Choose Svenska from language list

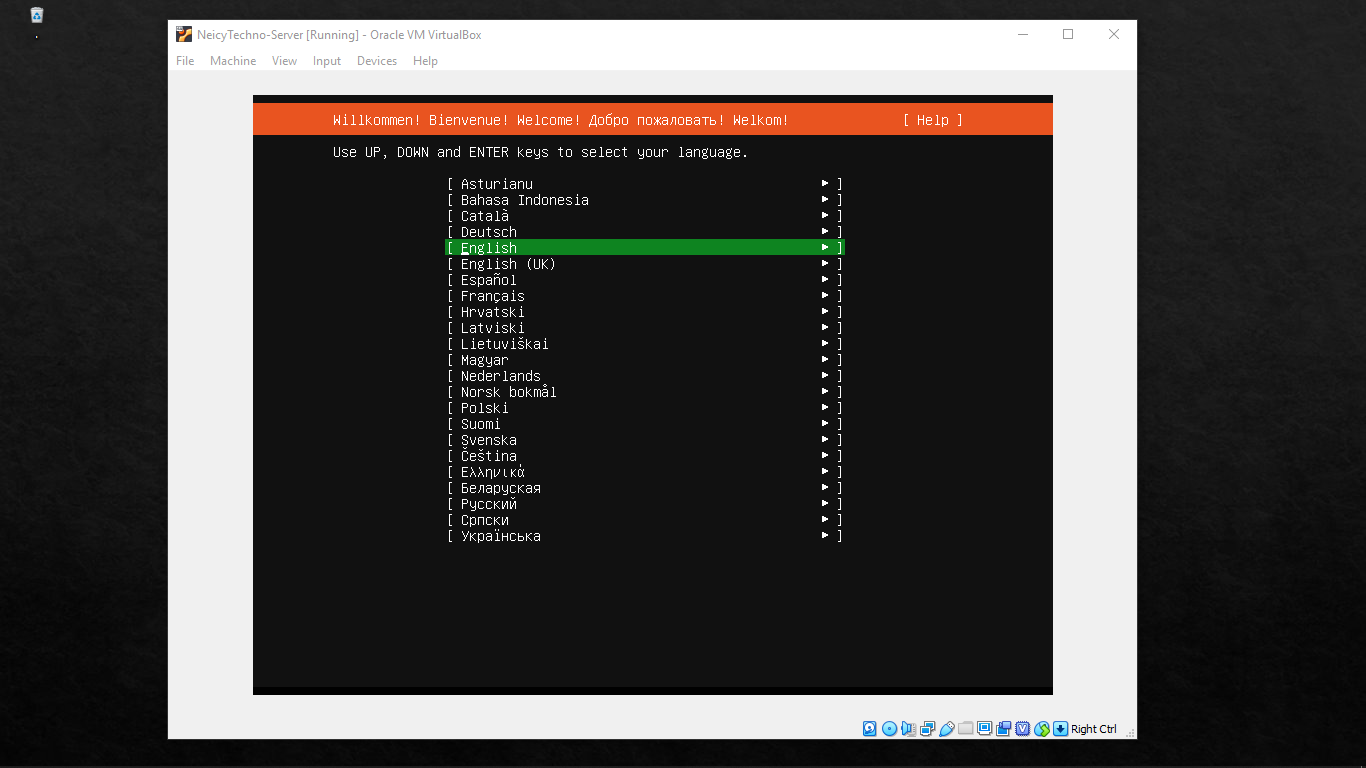pos(645,440)
